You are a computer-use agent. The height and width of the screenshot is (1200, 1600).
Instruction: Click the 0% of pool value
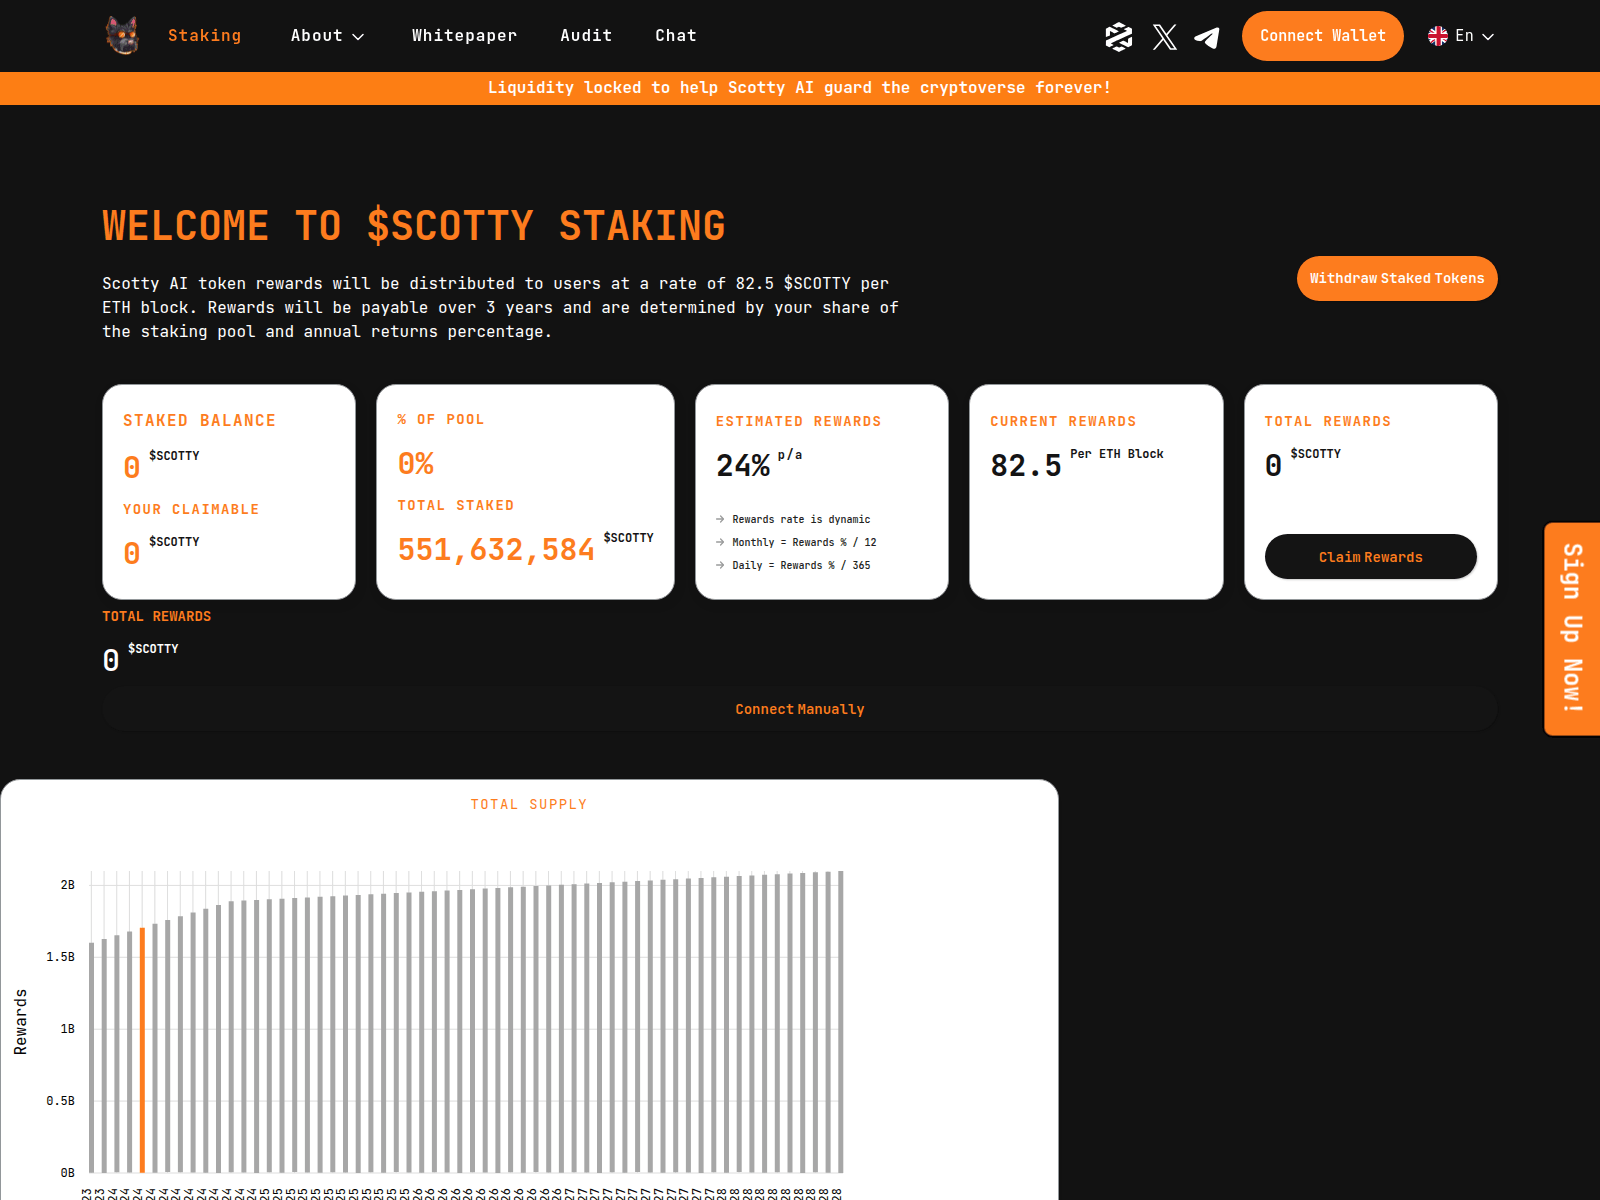416,464
